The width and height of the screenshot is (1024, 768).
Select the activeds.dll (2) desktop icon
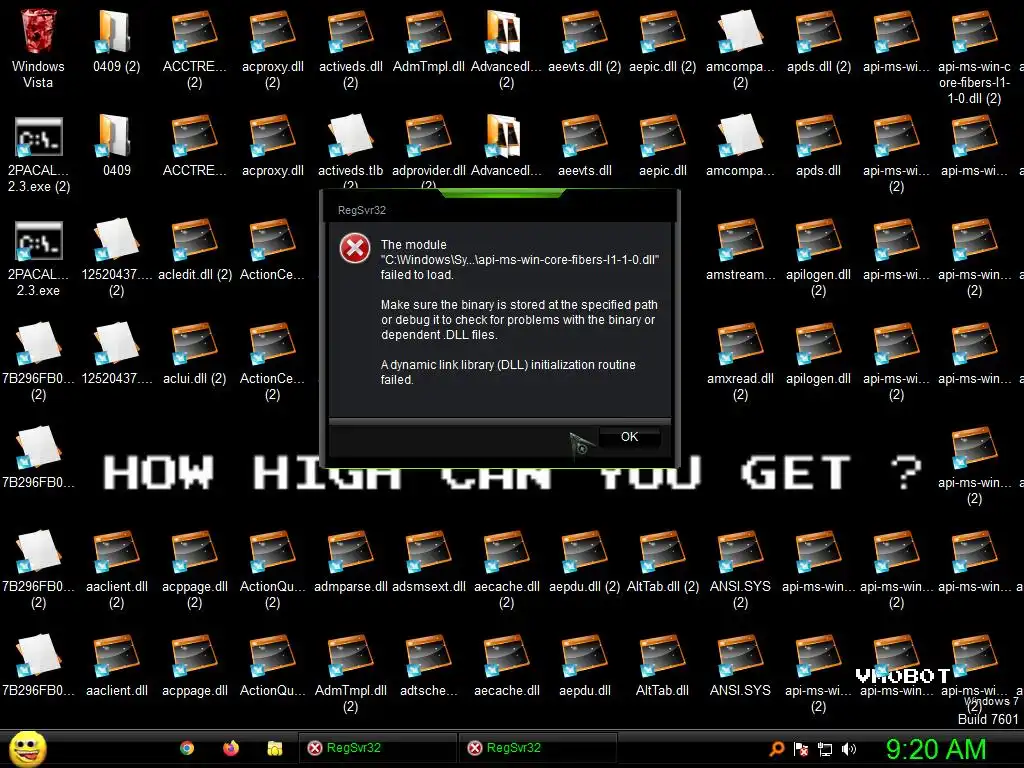point(350,49)
